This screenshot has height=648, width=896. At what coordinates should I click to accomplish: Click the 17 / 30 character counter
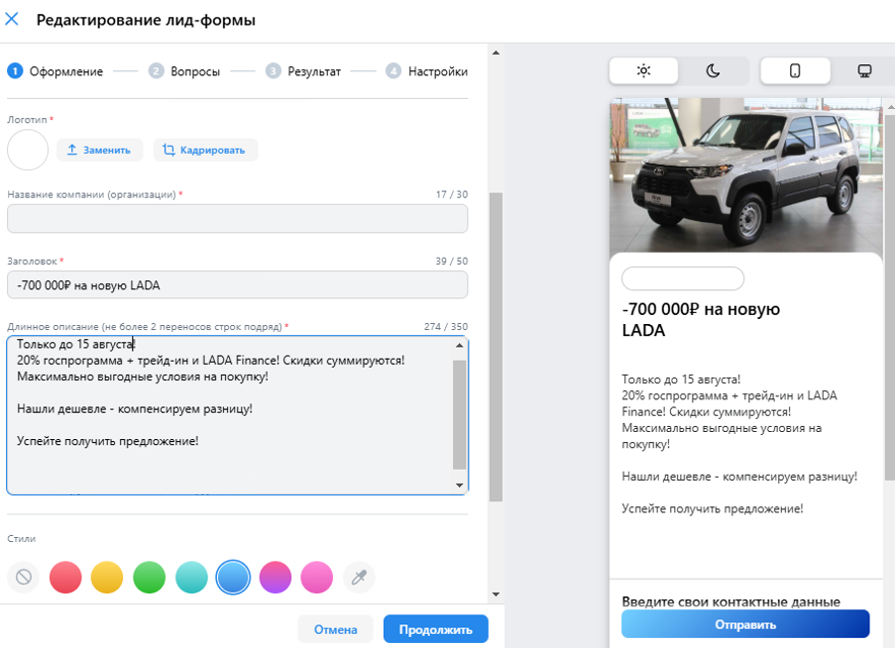tap(451, 194)
